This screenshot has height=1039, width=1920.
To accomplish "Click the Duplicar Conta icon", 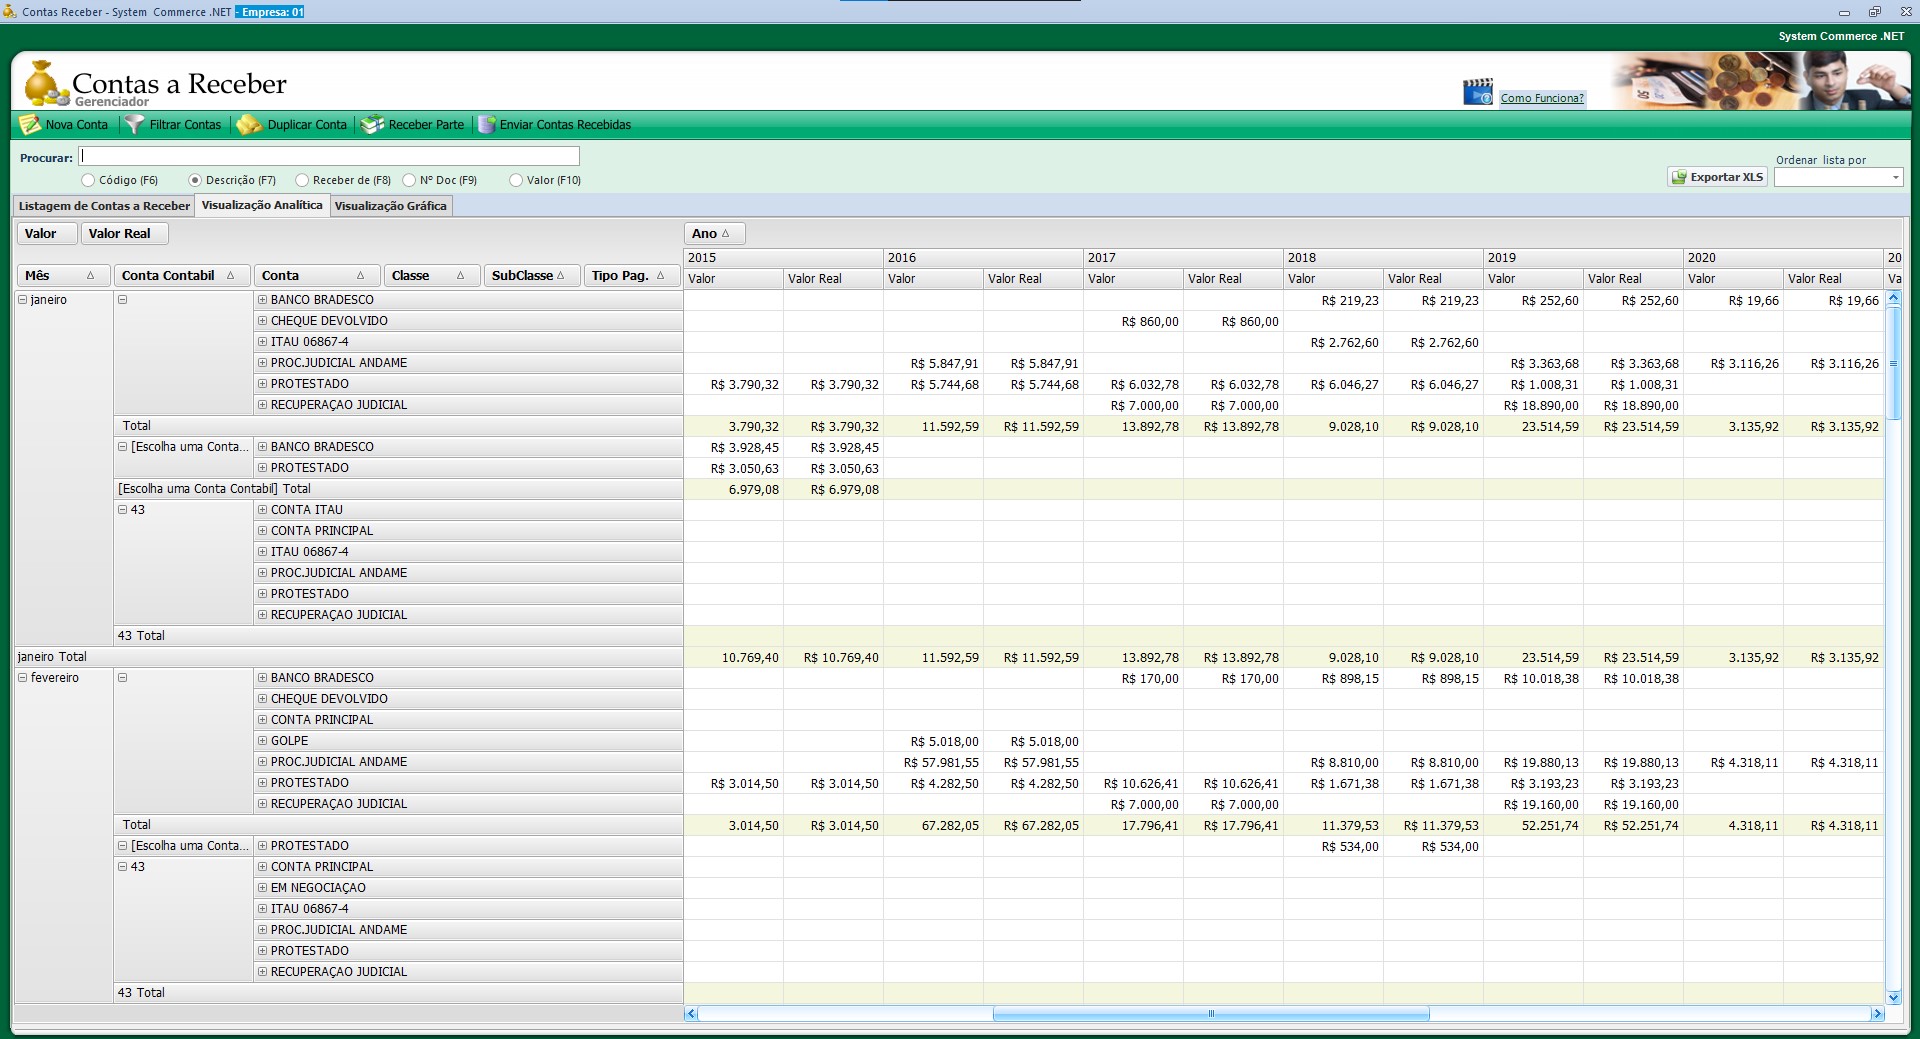I will [249, 125].
